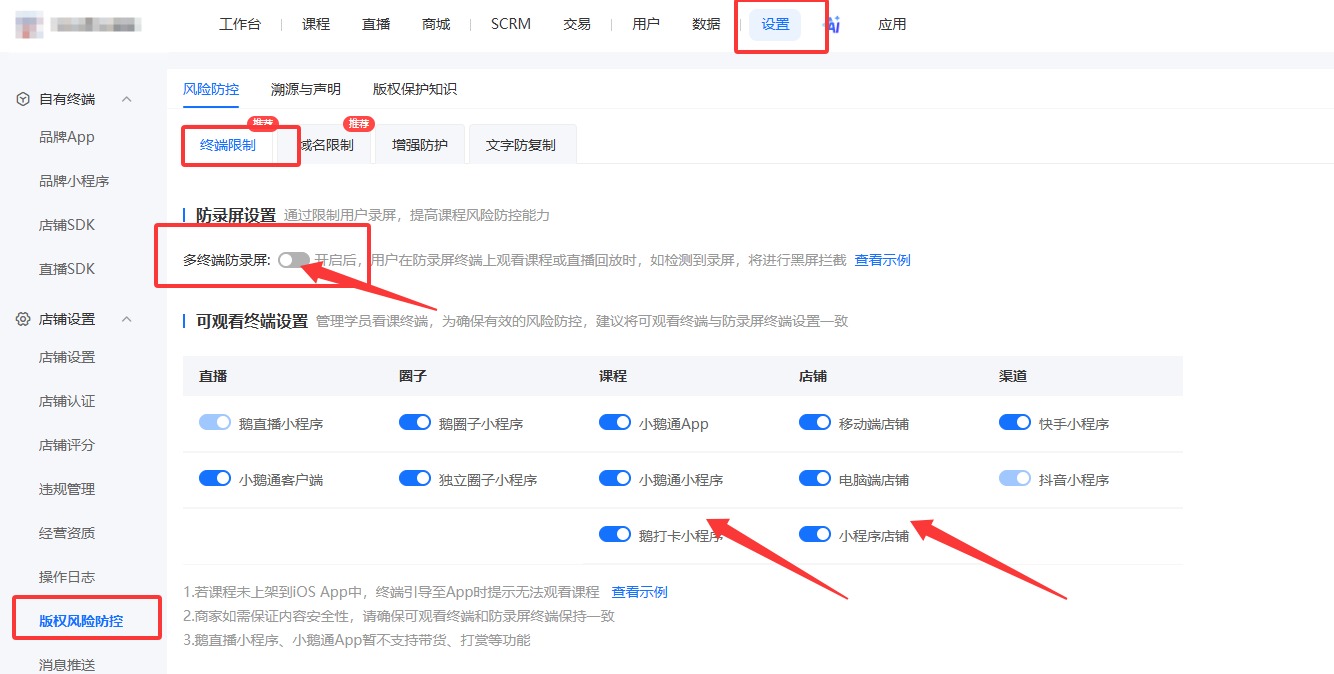The image size is (1334, 674).
Task: Click the 圈子 column header
Action: tap(413, 376)
